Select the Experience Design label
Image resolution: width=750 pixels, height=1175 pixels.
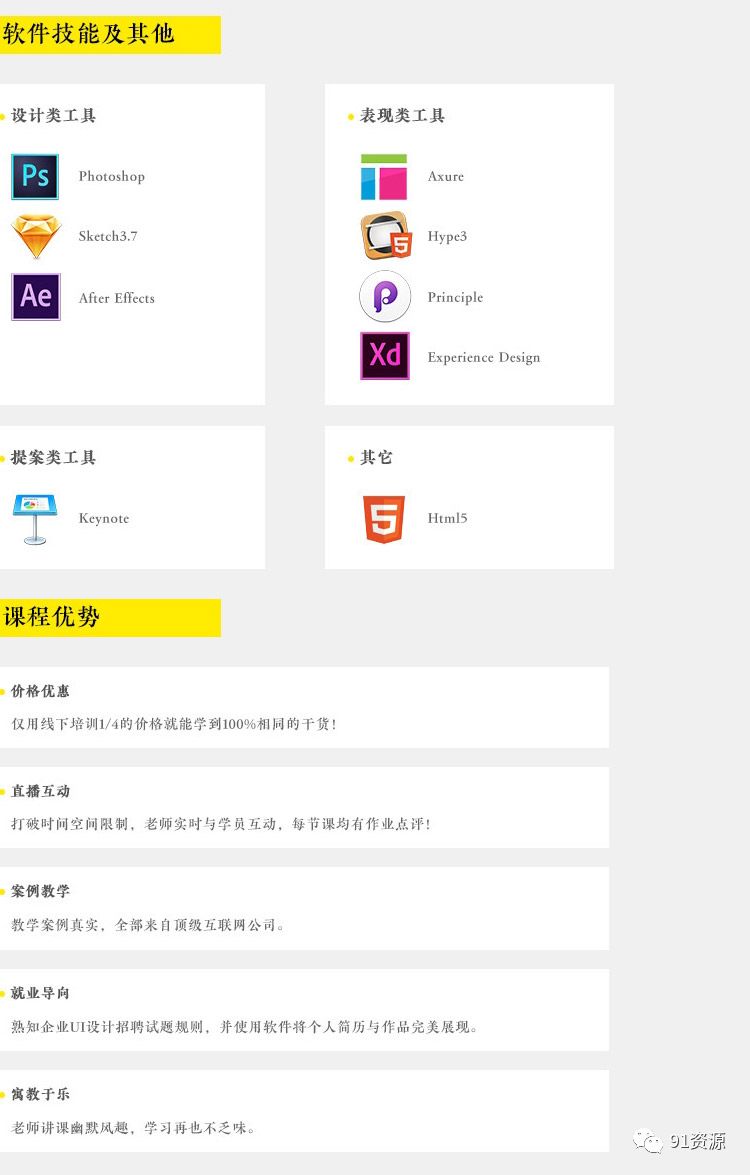tap(484, 357)
